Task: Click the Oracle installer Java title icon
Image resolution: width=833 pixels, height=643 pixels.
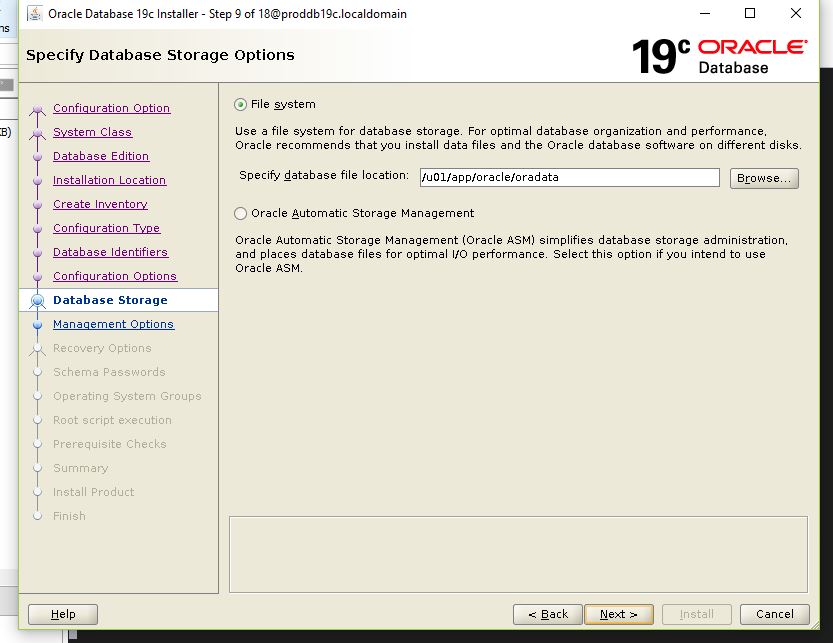Action: 35,13
